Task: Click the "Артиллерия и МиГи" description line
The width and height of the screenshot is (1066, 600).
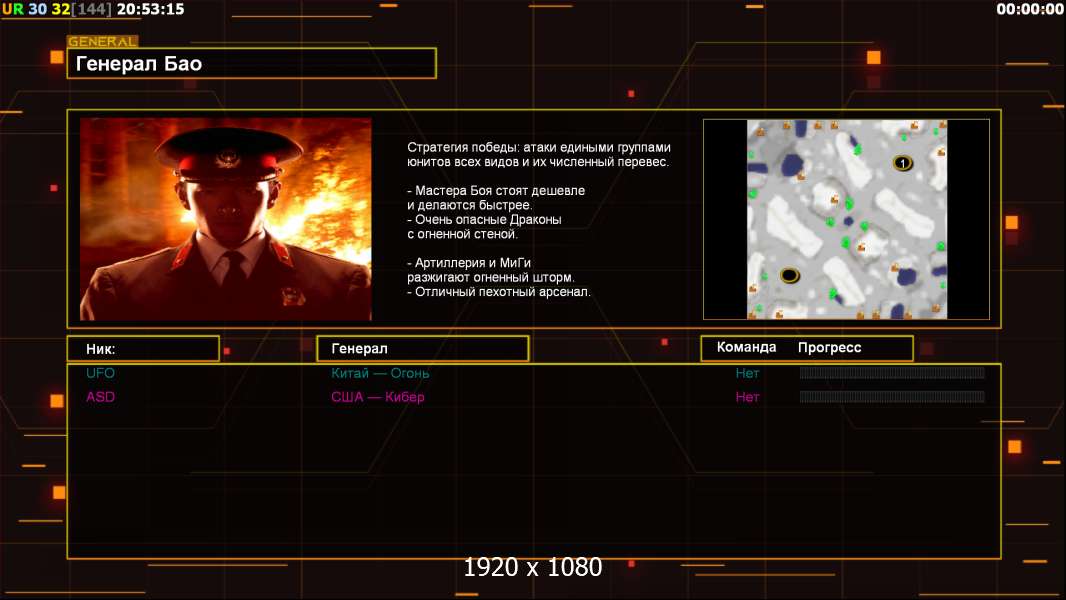Action: [x=469, y=263]
